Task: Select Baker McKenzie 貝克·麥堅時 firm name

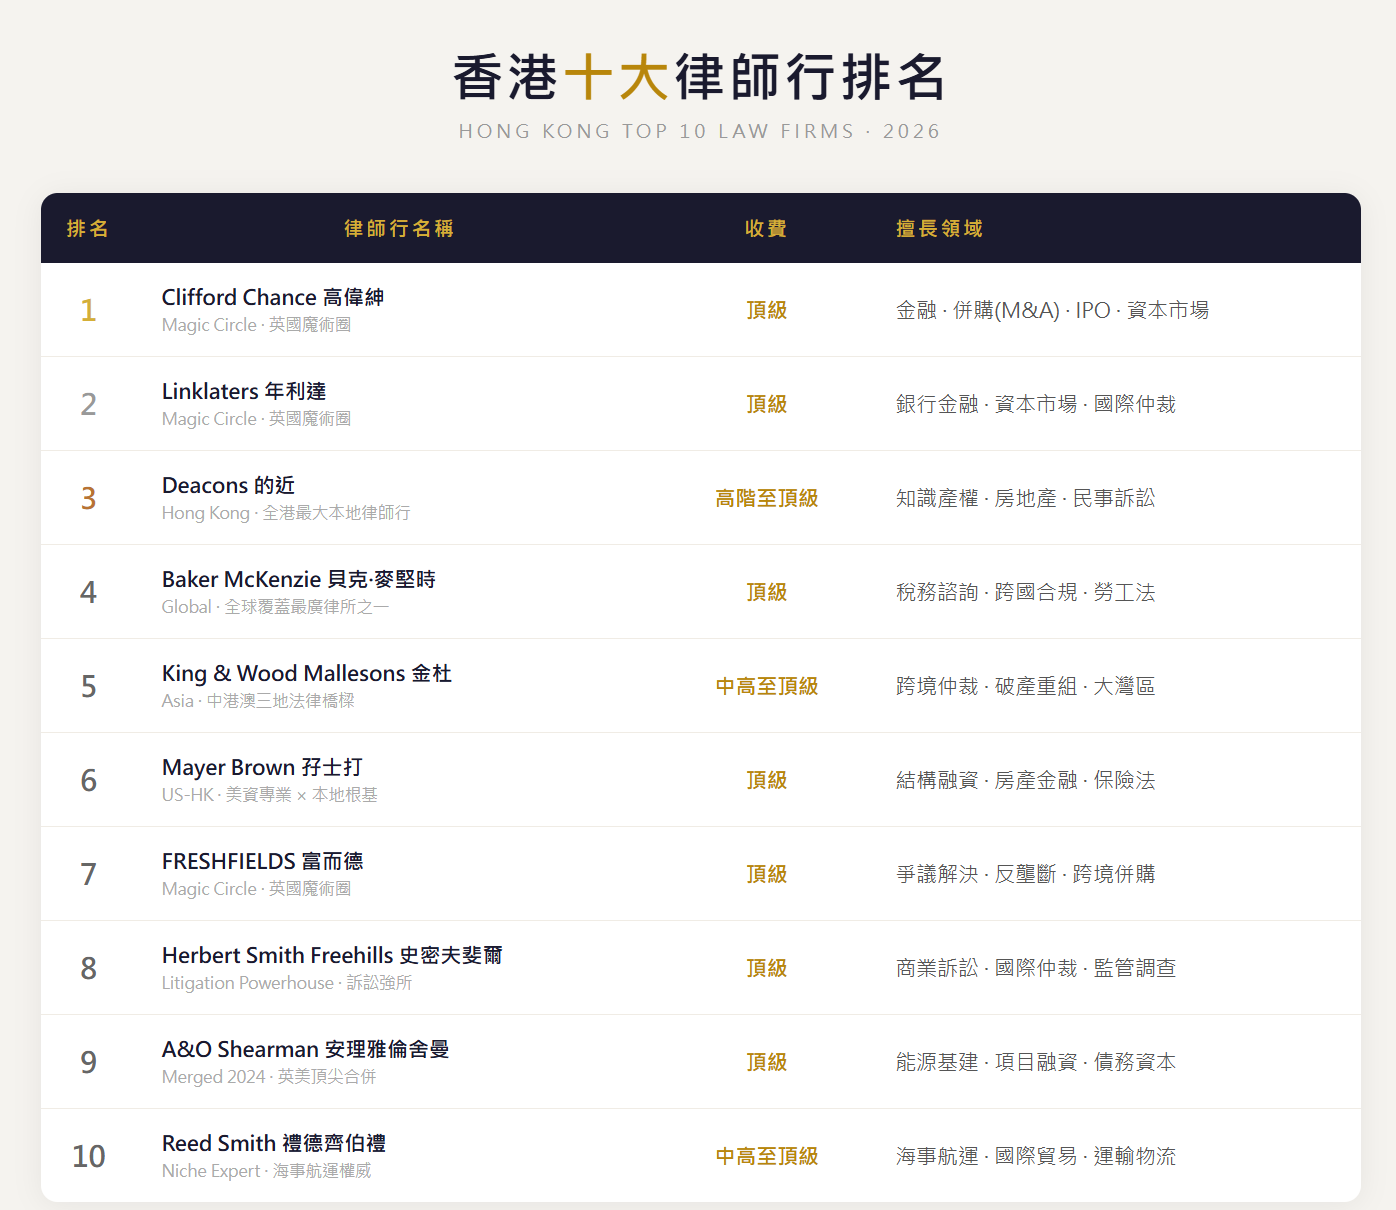Action: point(299,579)
